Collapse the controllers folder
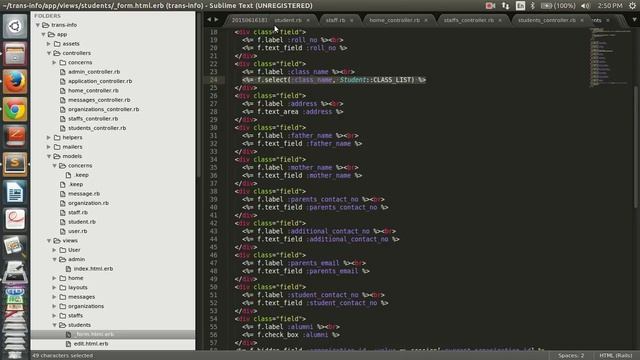The width and height of the screenshot is (640, 360). (49, 53)
